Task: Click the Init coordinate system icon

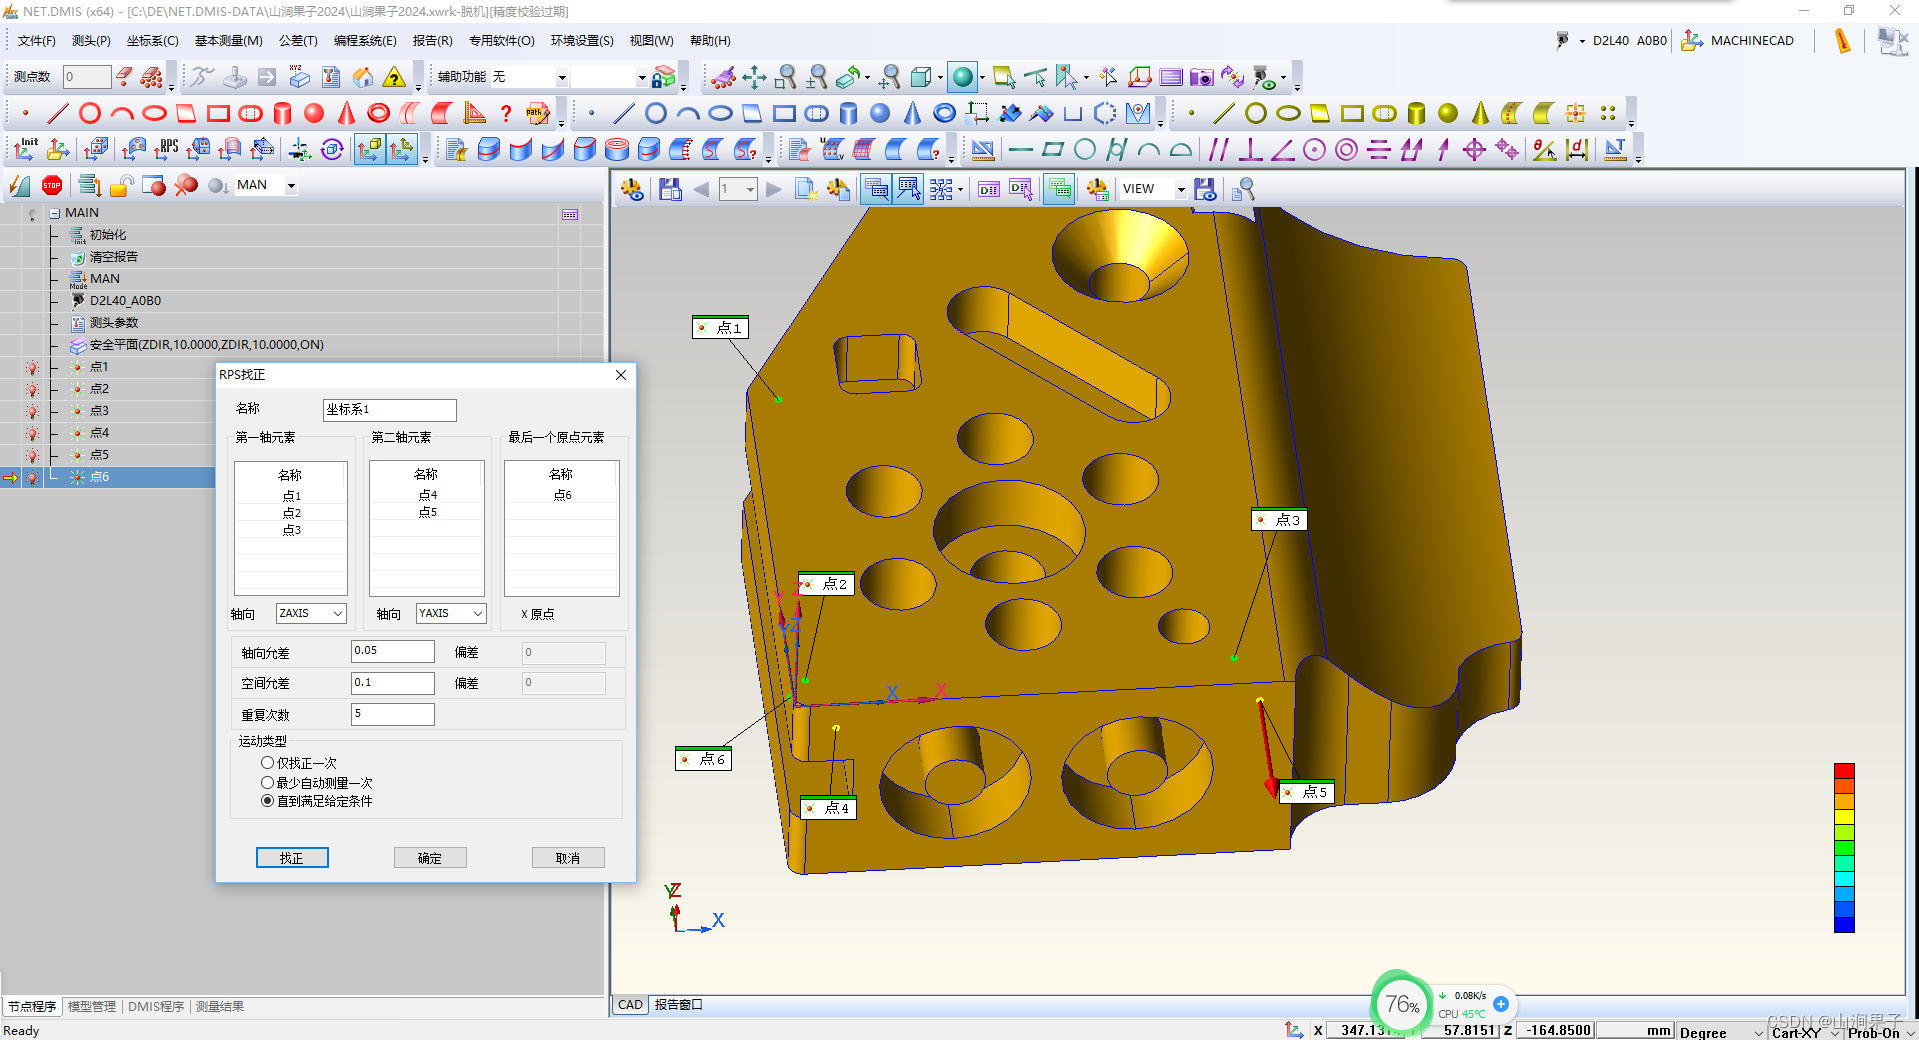Action: pyautogui.click(x=25, y=149)
